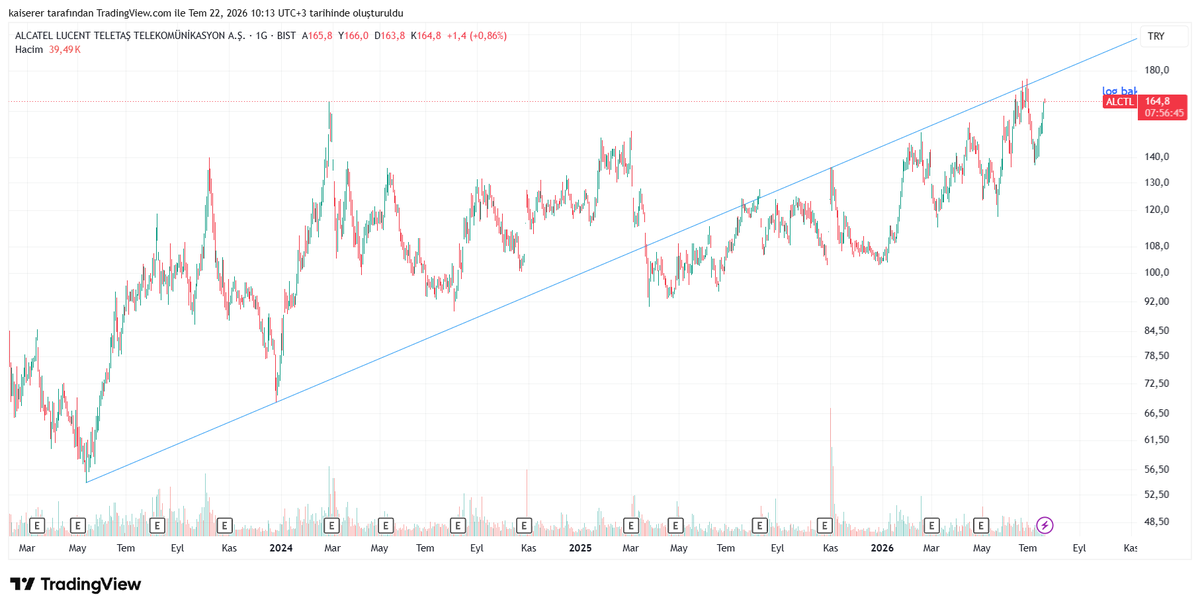
Task: Open the earnings E marker above Kas 2023
Action: (225, 524)
